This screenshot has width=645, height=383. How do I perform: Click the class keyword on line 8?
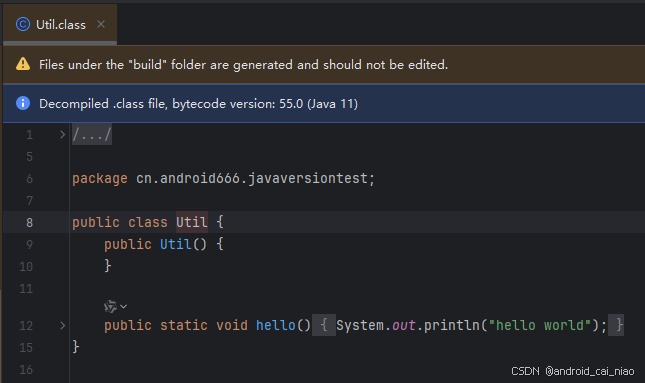pyautogui.click(x=148, y=222)
